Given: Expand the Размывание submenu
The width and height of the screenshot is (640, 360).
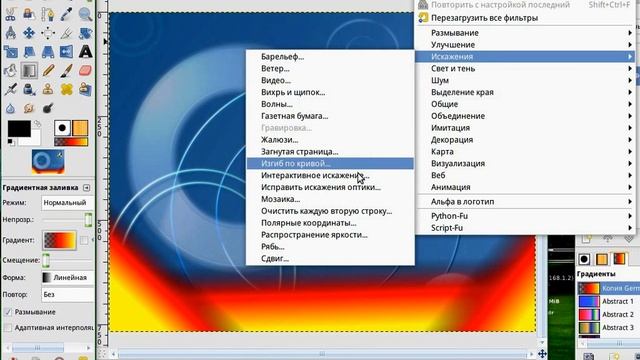Looking at the screenshot, I should point(524,33).
